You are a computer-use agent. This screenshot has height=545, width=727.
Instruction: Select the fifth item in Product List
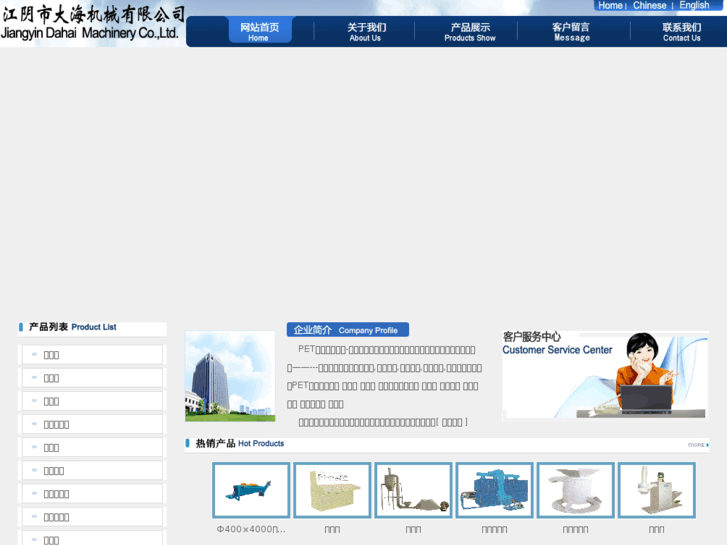(x=92, y=448)
